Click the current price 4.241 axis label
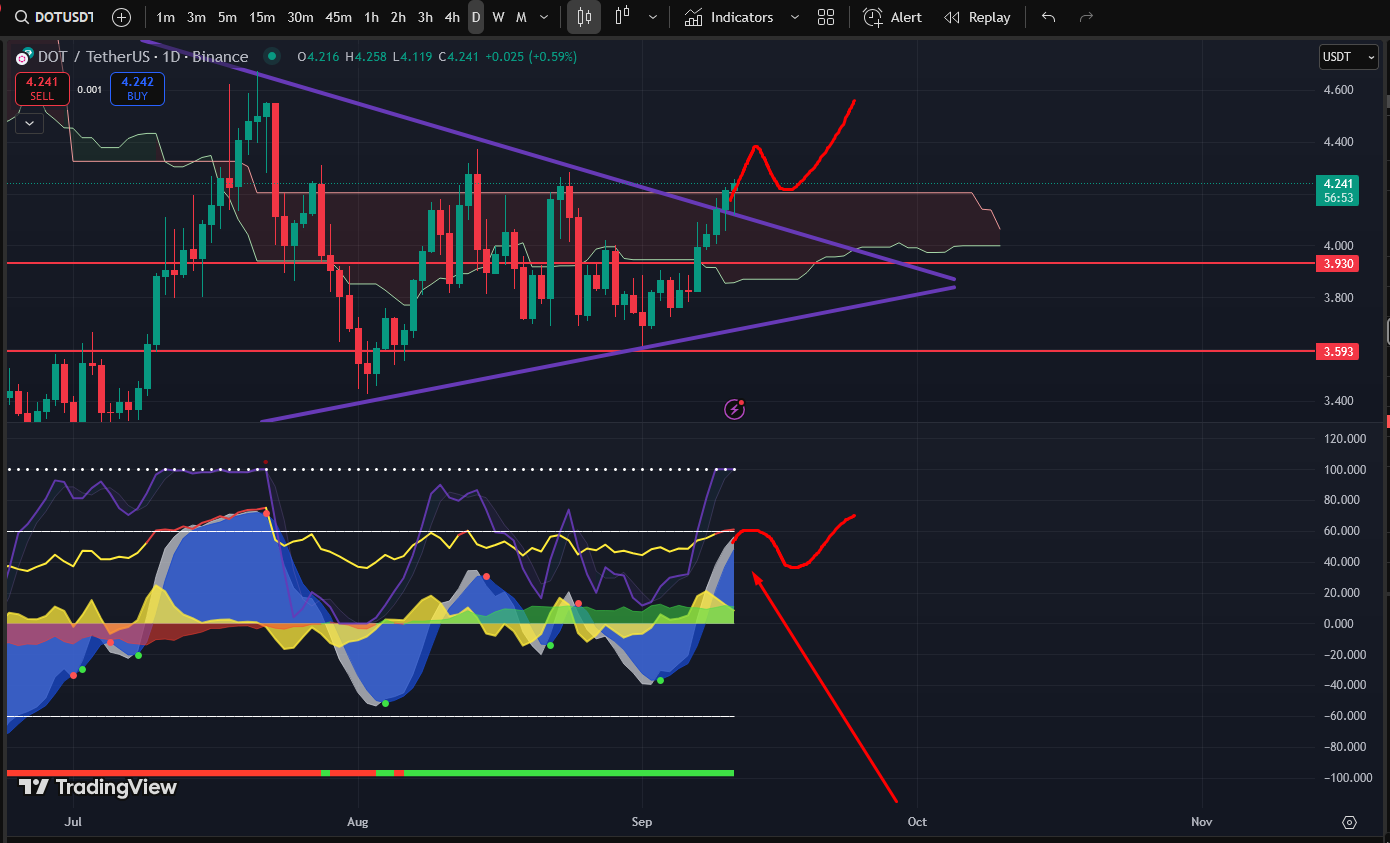Viewport: 1390px width, 843px height. pyautogui.click(x=1337, y=184)
